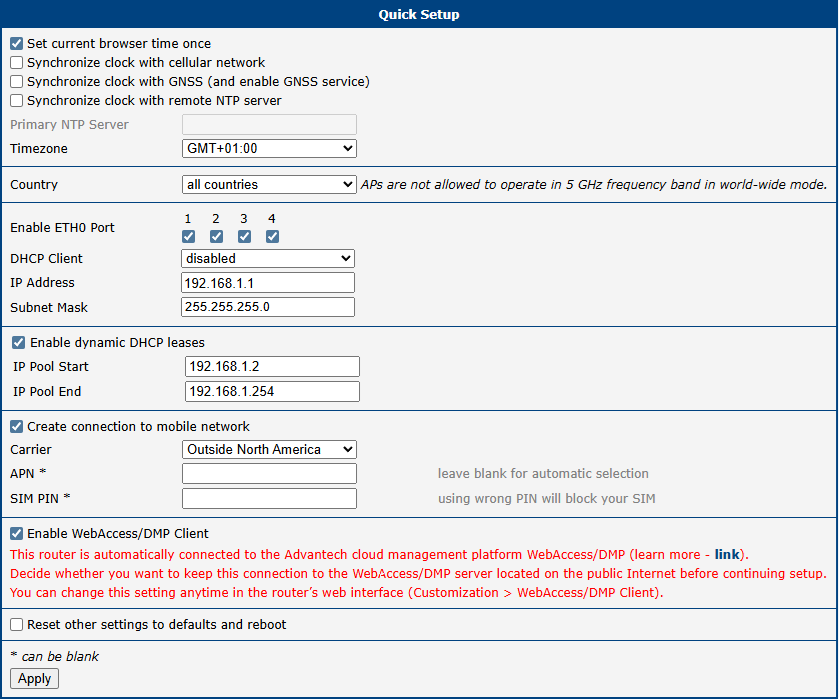Click the Primary NTP Server field
This screenshot has height=700, width=839.
point(269,125)
